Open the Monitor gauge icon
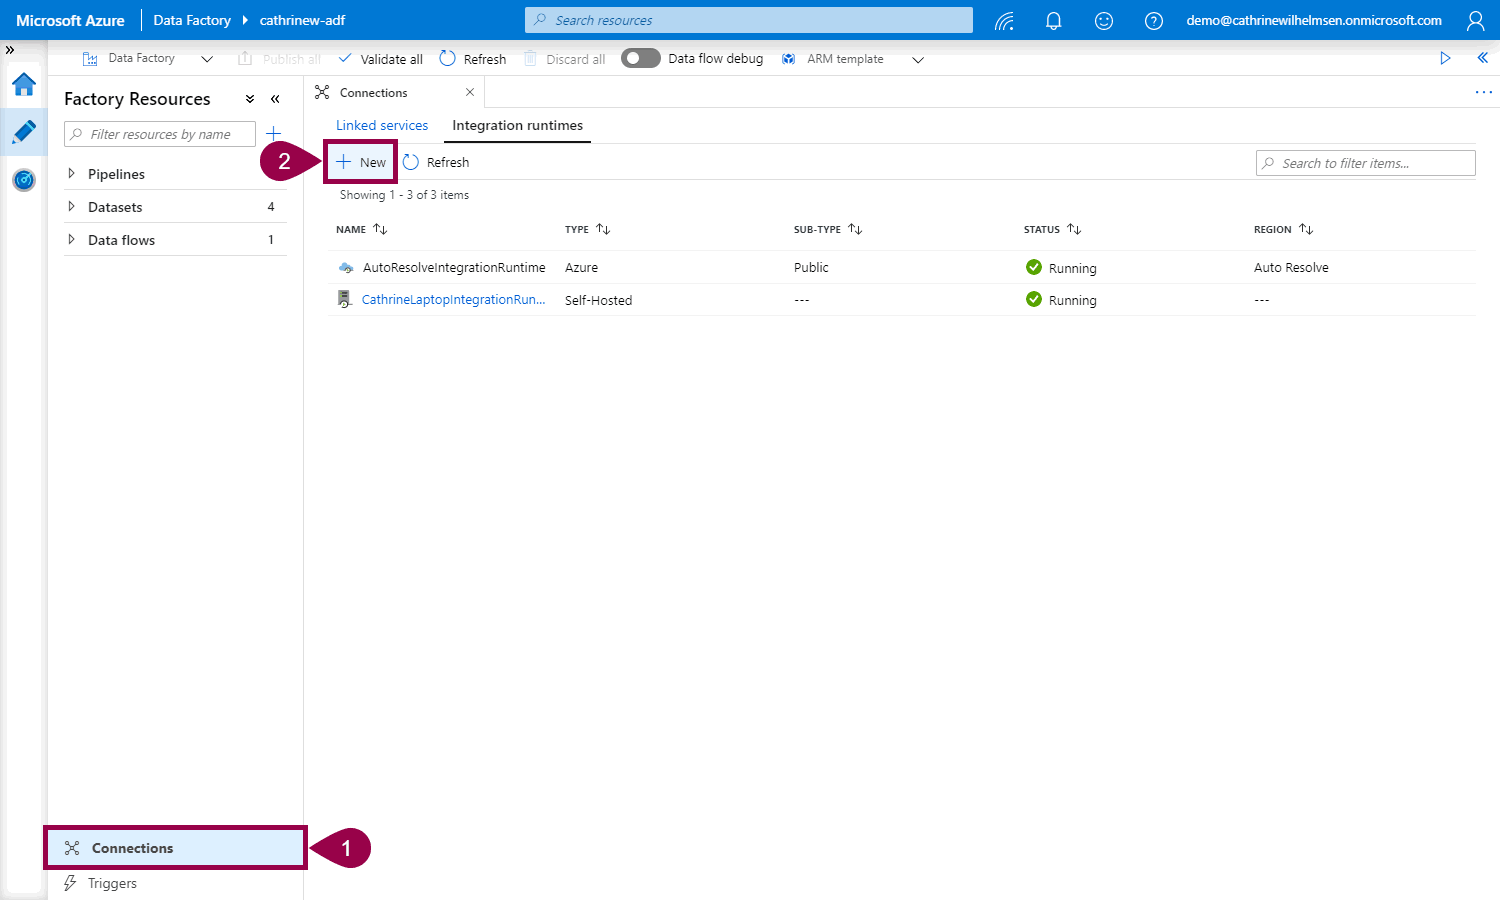The image size is (1500, 900). tap(24, 180)
